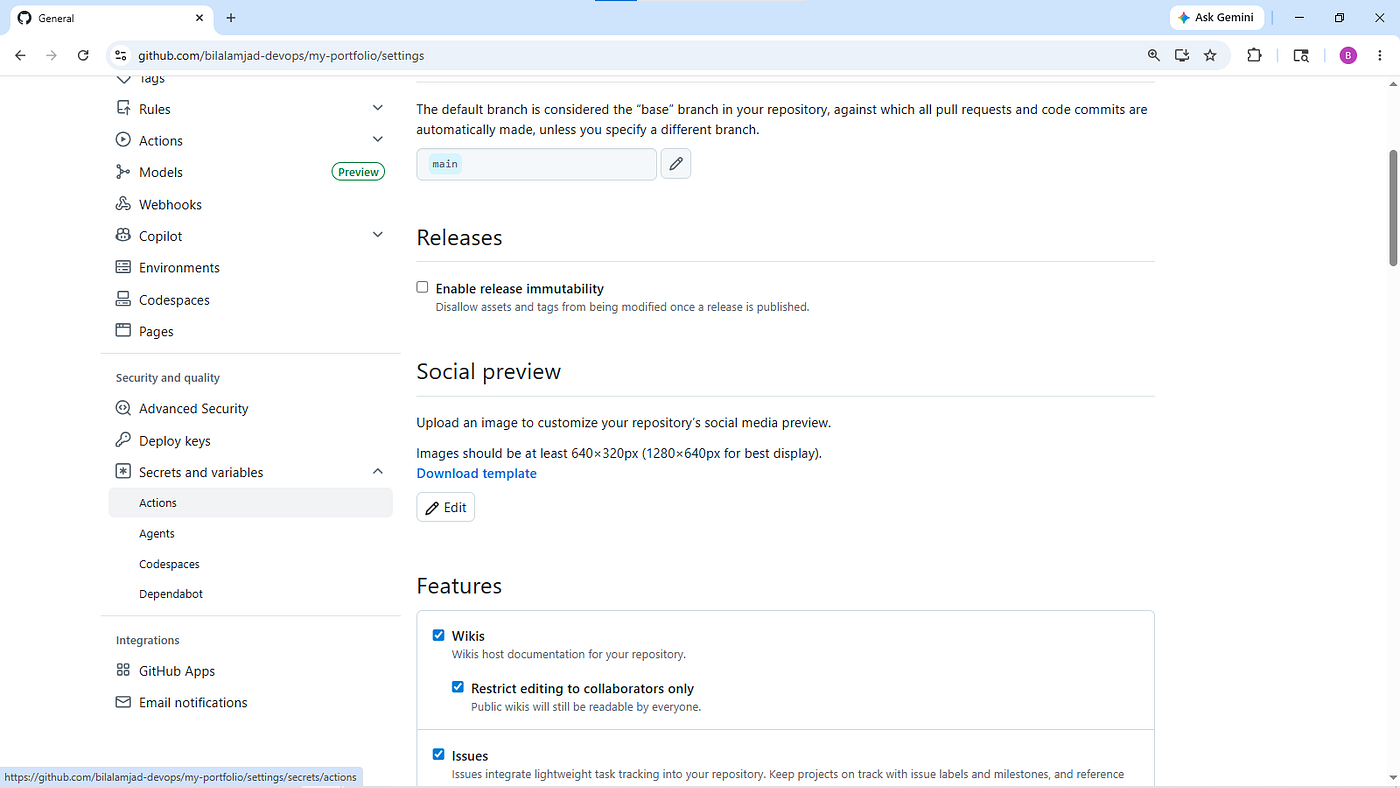
Task: Click the Codespaces icon in sidebar
Action: pos(123,299)
